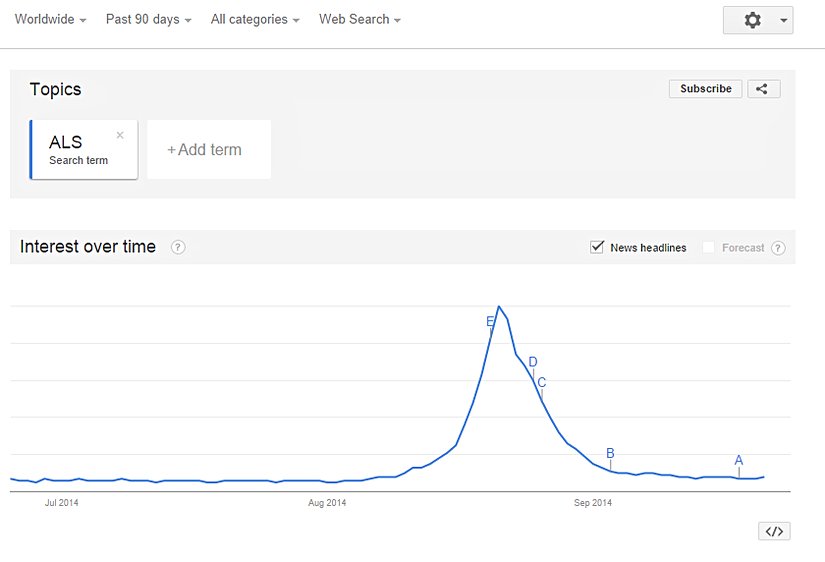
Task: Click news headline marker C
Action: 542,382
